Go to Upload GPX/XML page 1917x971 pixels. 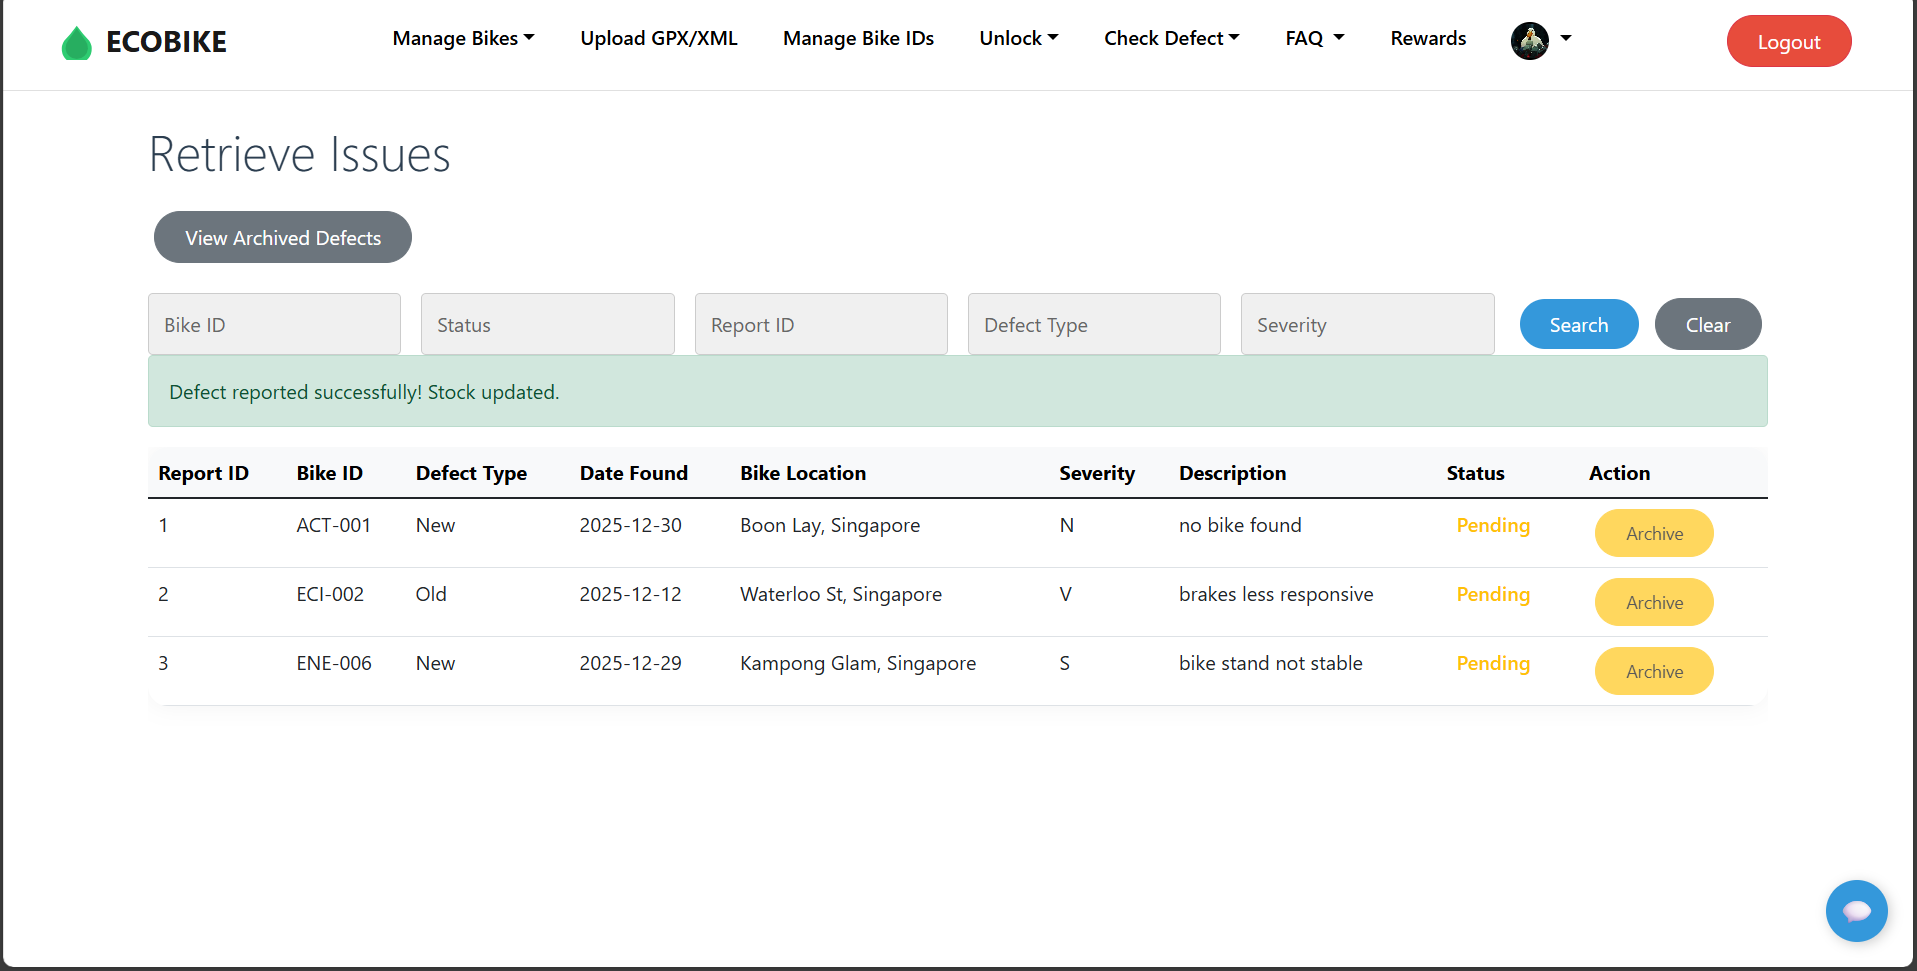[x=659, y=38]
